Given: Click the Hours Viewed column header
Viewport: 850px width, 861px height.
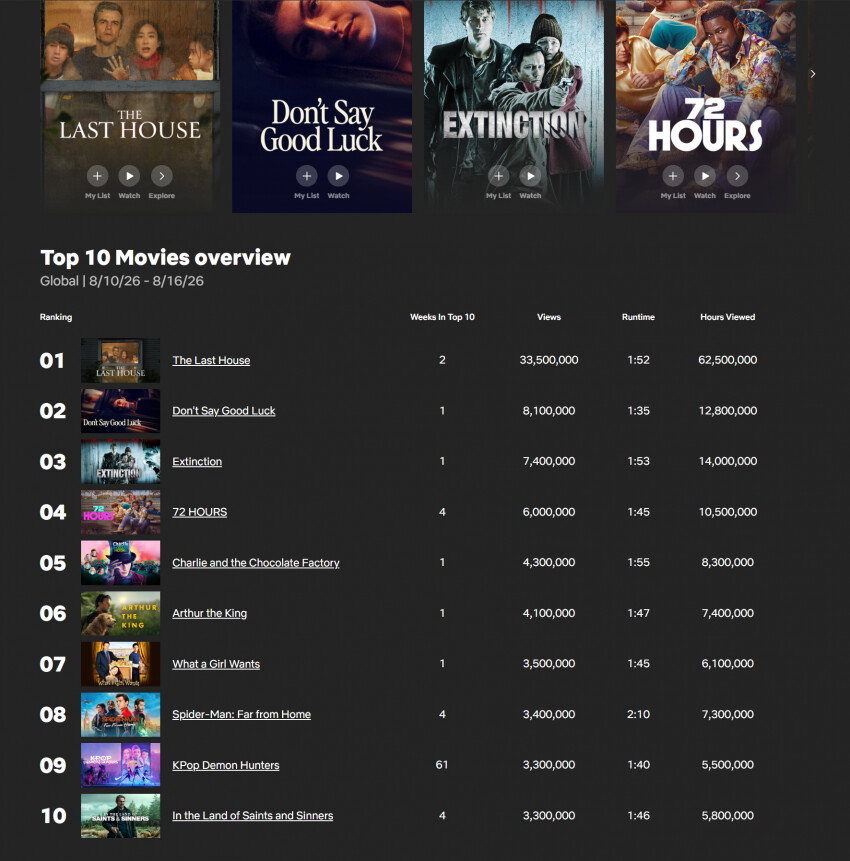Looking at the screenshot, I should pos(728,317).
